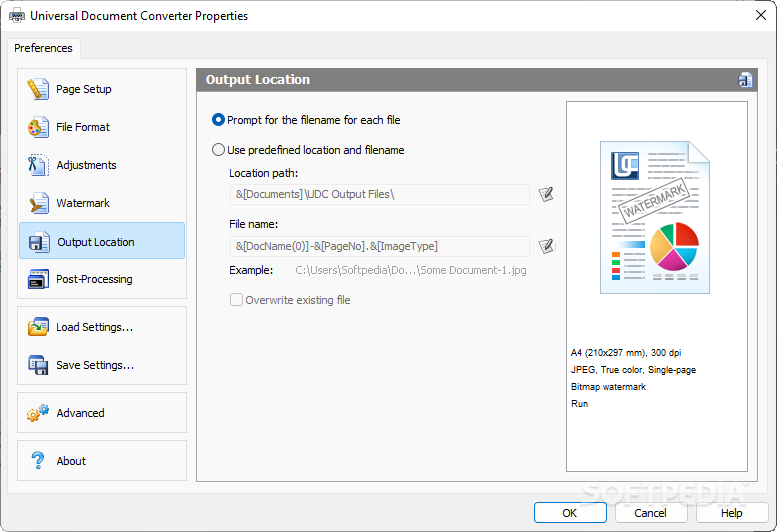Open the Page Setup section
The width and height of the screenshot is (777, 532).
click(102, 89)
